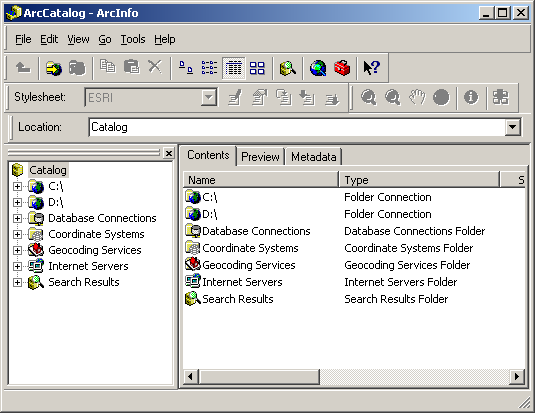Viewport: 535px width, 413px height.
Task: Open the Help menu
Action: pos(165,39)
